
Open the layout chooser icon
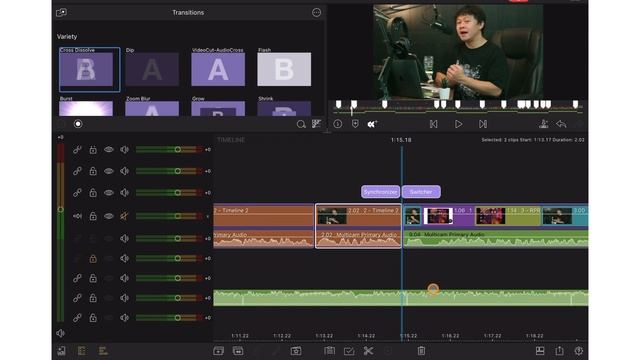click(x=540, y=351)
